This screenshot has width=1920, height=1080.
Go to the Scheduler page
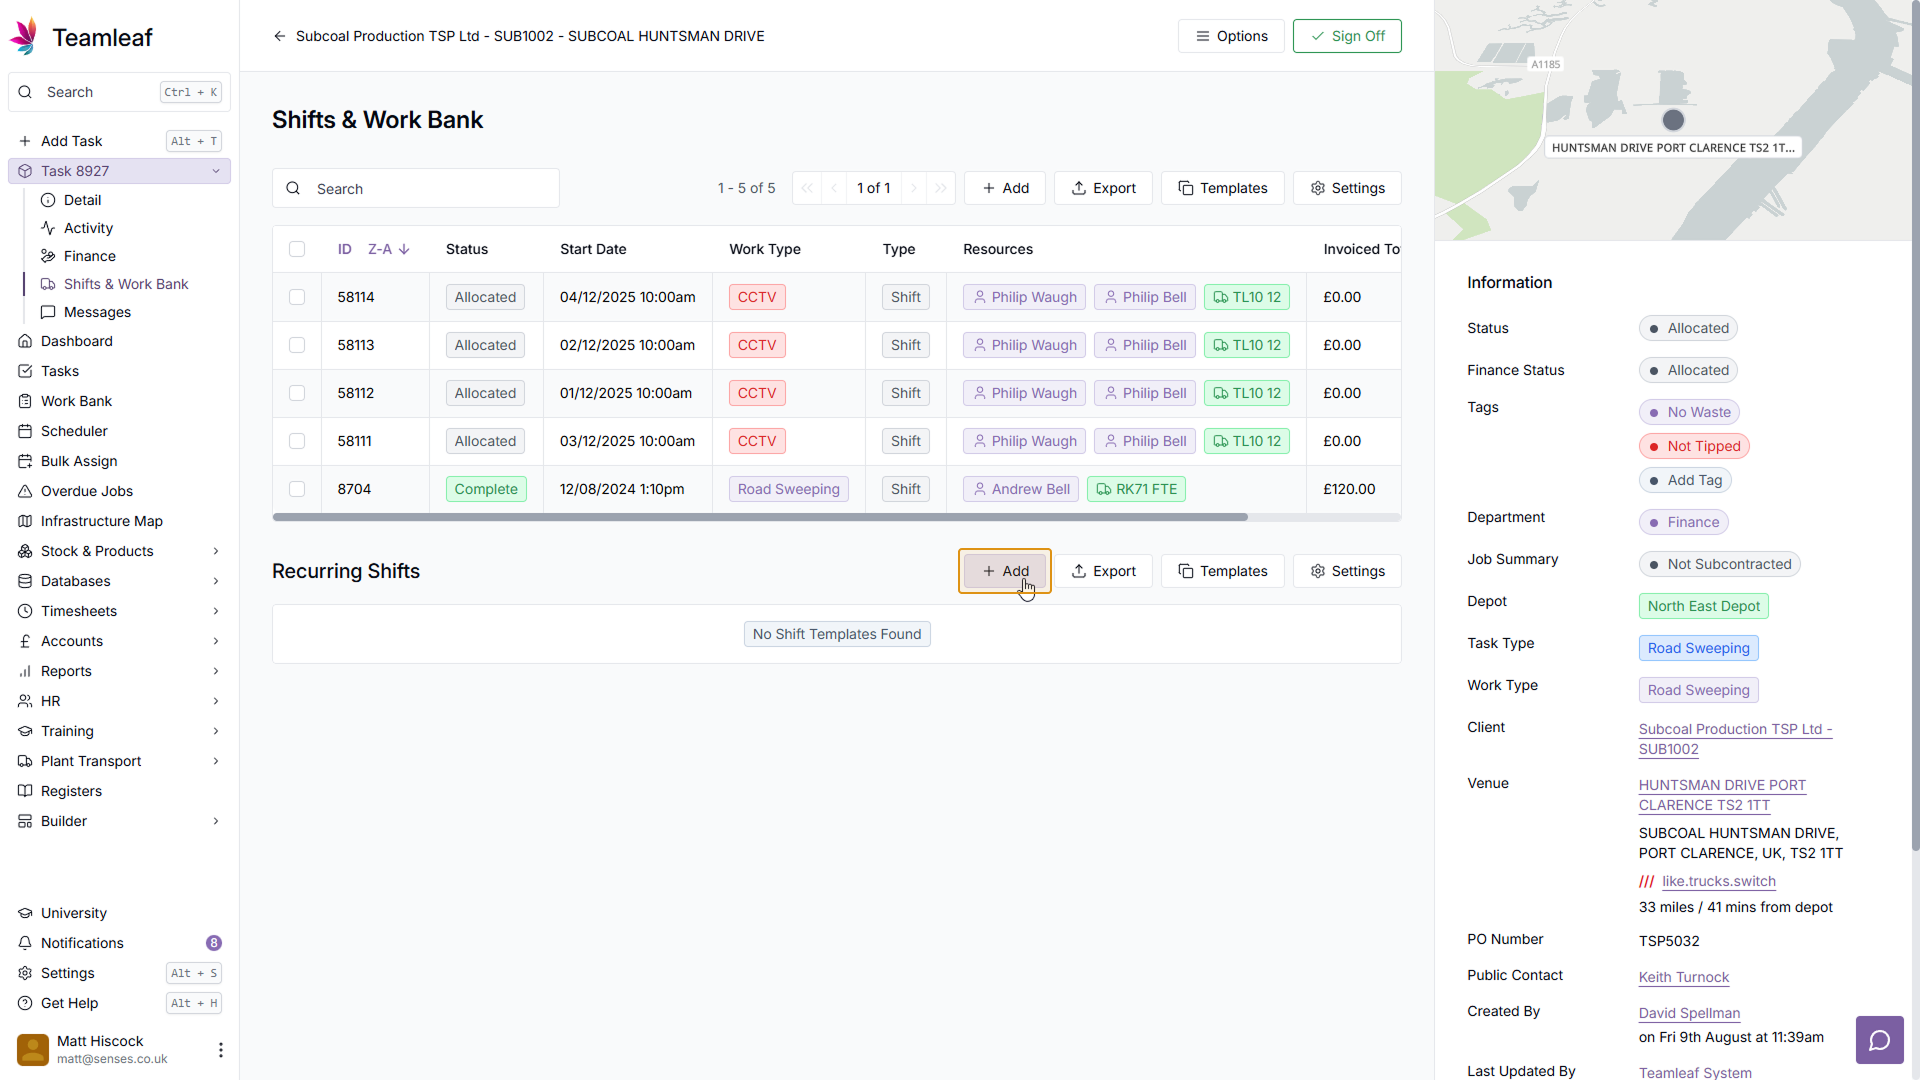click(x=74, y=431)
